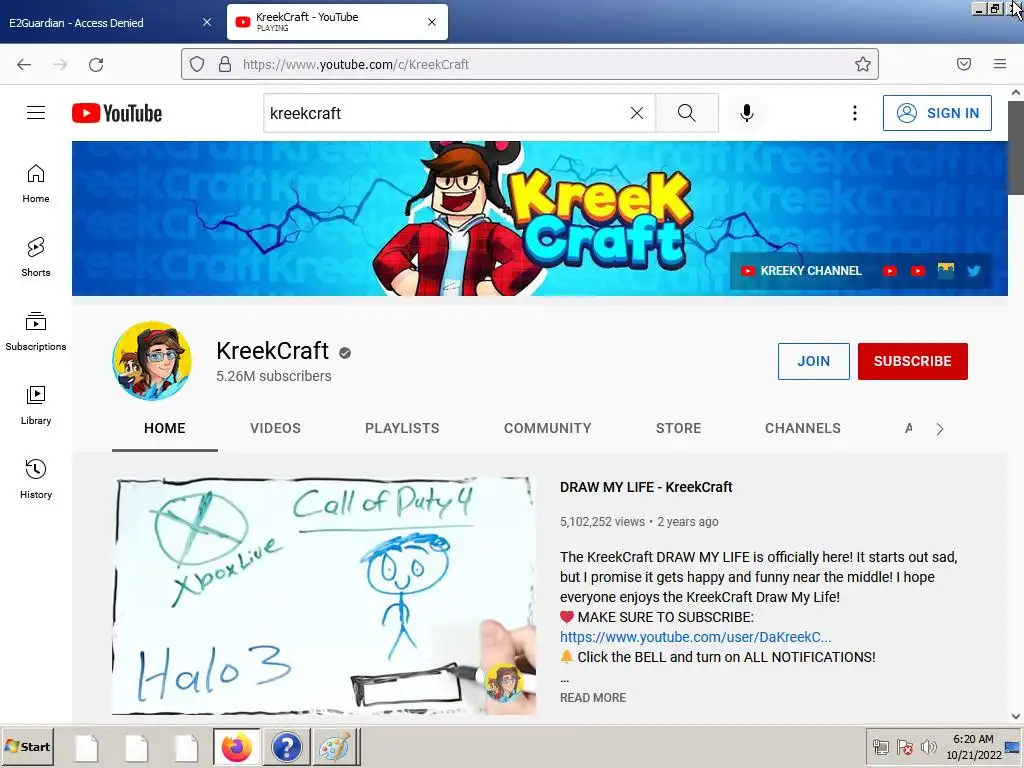Open the CHANNELS tab
This screenshot has width=1024, height=768.
coord(803,428)
